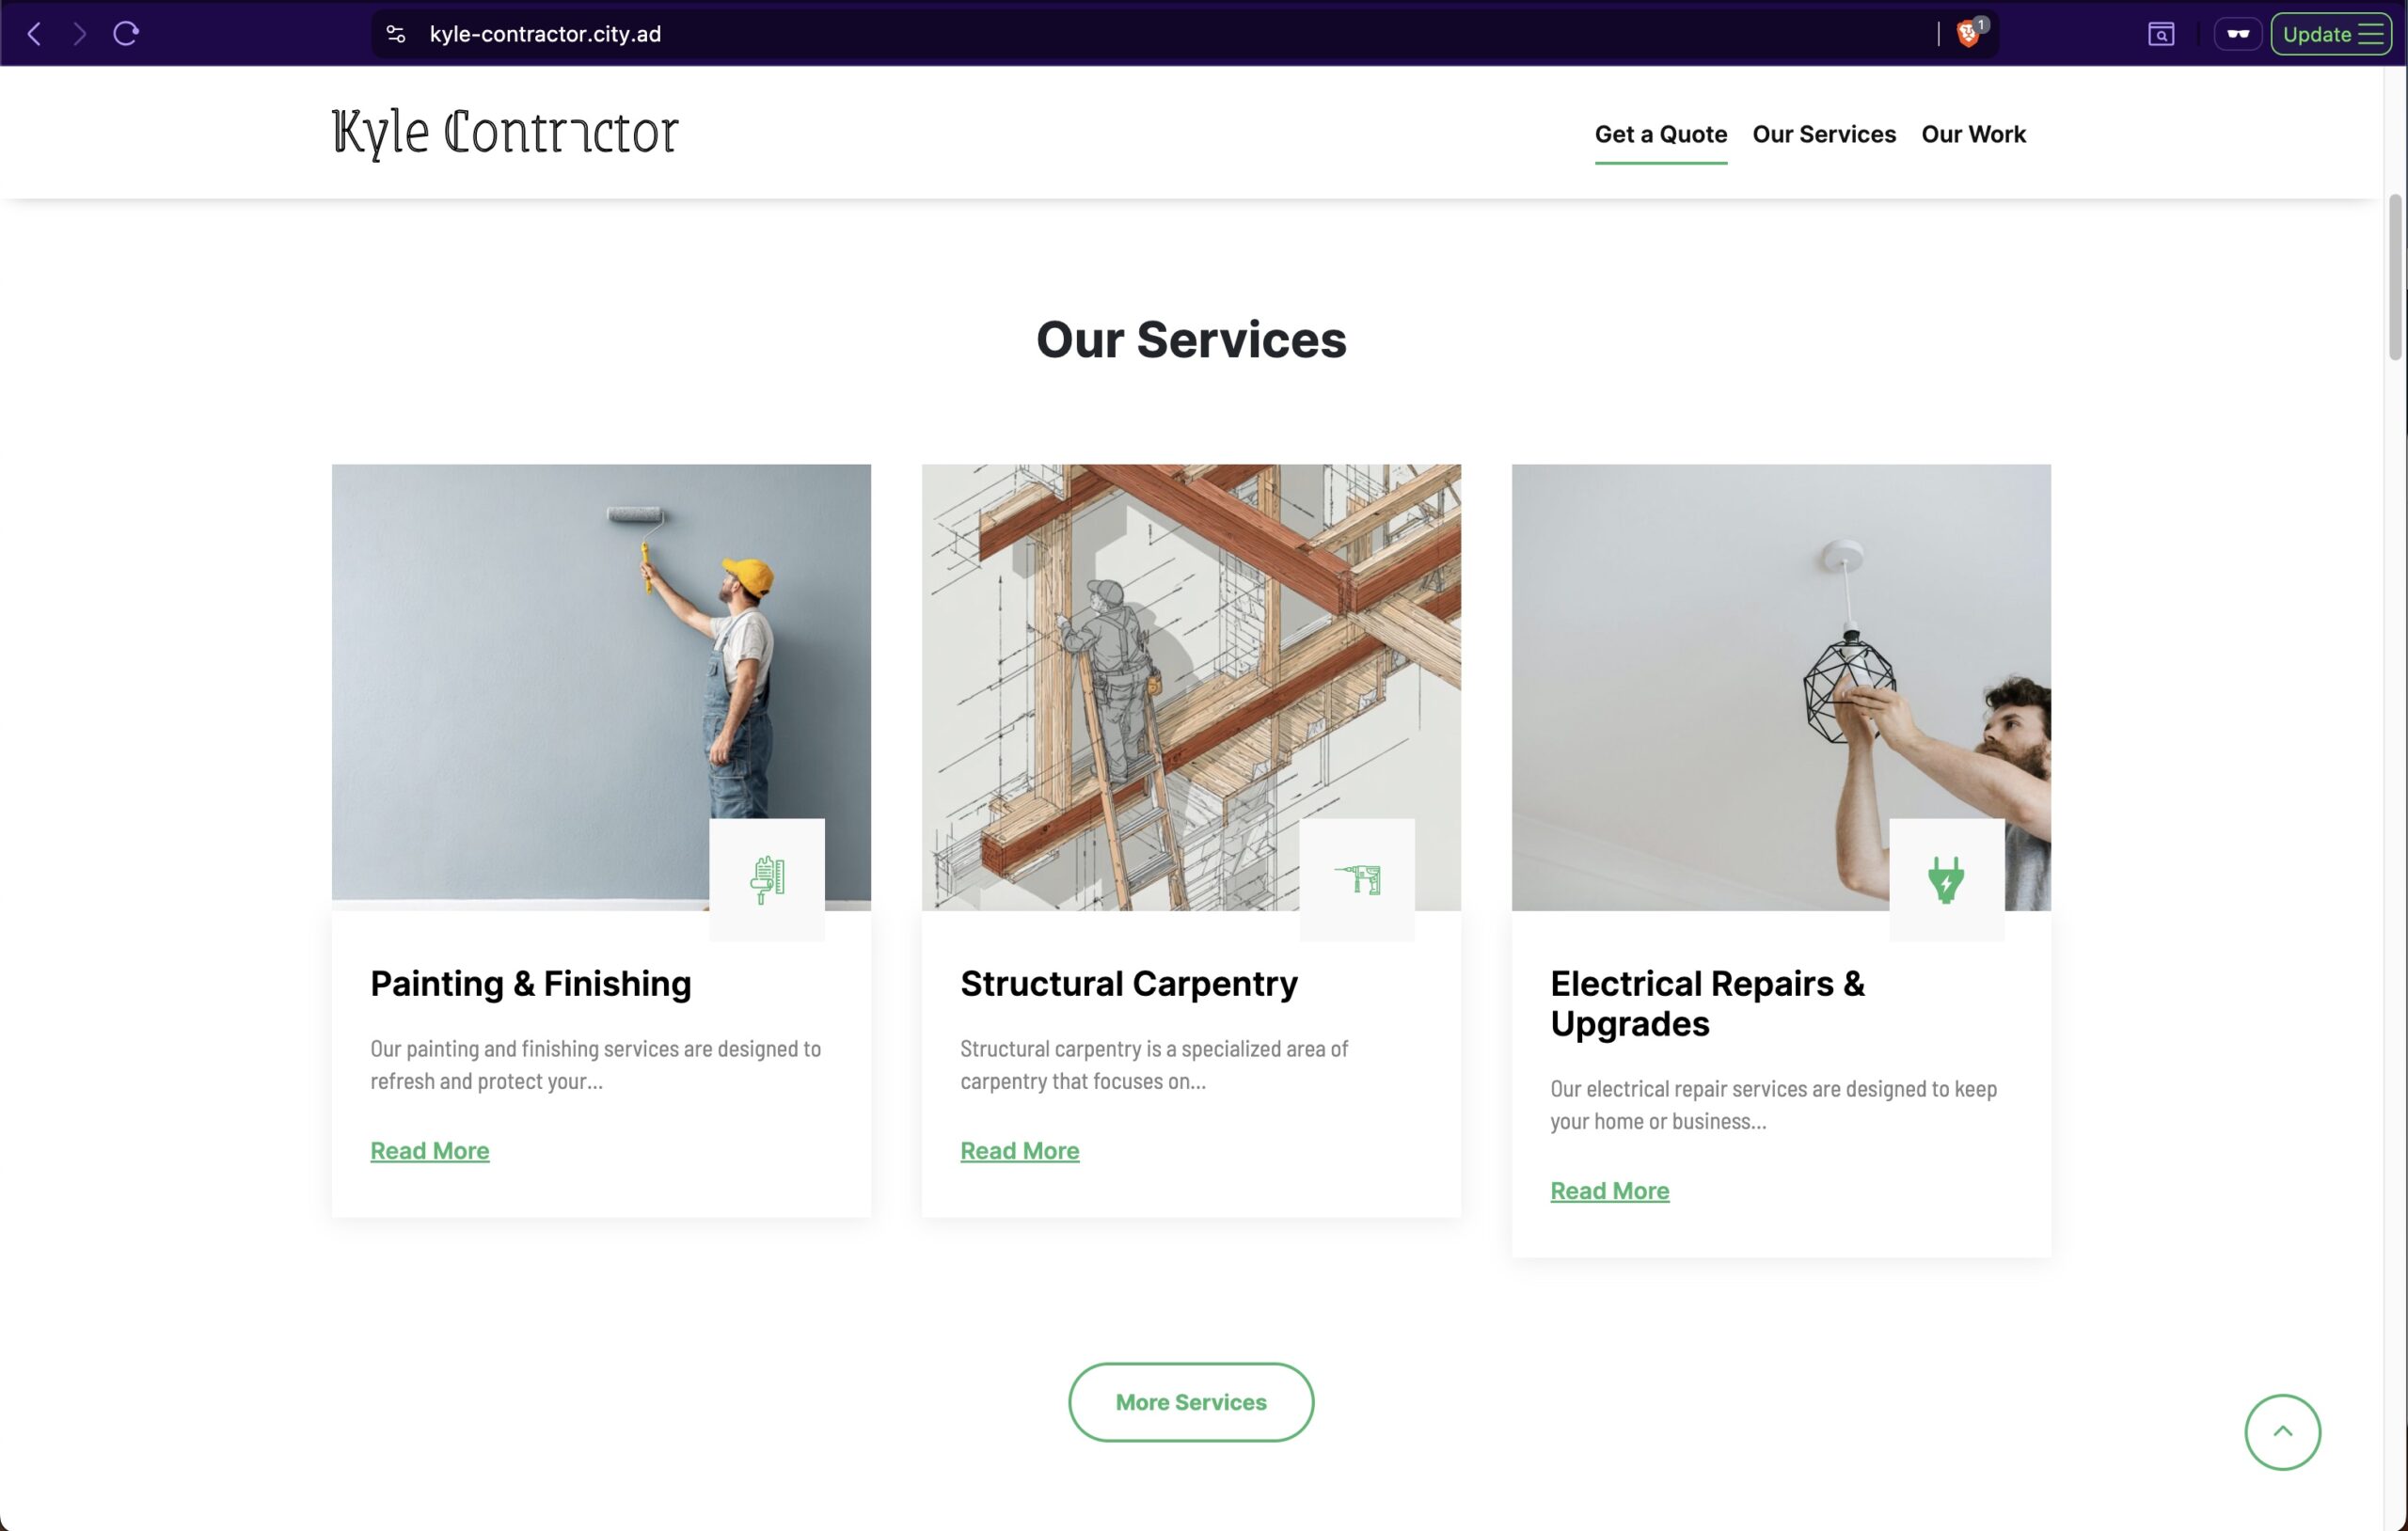Image resolution: width=2408 pixels, height=1531 pixels.
Task: Open the Brave Shields lion icon
Action: (x=1968, y=34)
